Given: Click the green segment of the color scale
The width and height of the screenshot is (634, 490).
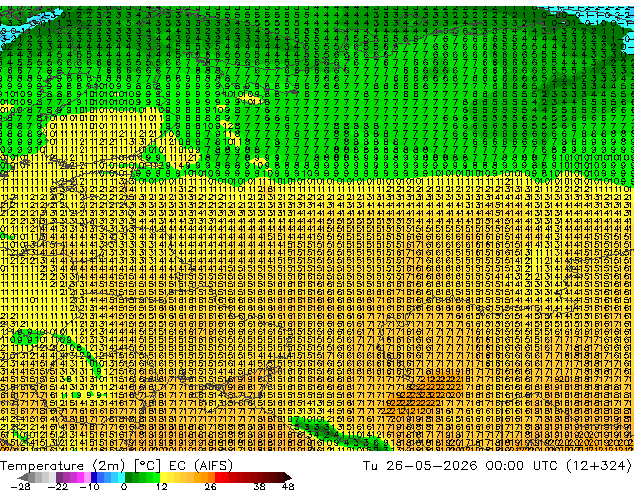Looking at the screenshot, I should (142, 477).
